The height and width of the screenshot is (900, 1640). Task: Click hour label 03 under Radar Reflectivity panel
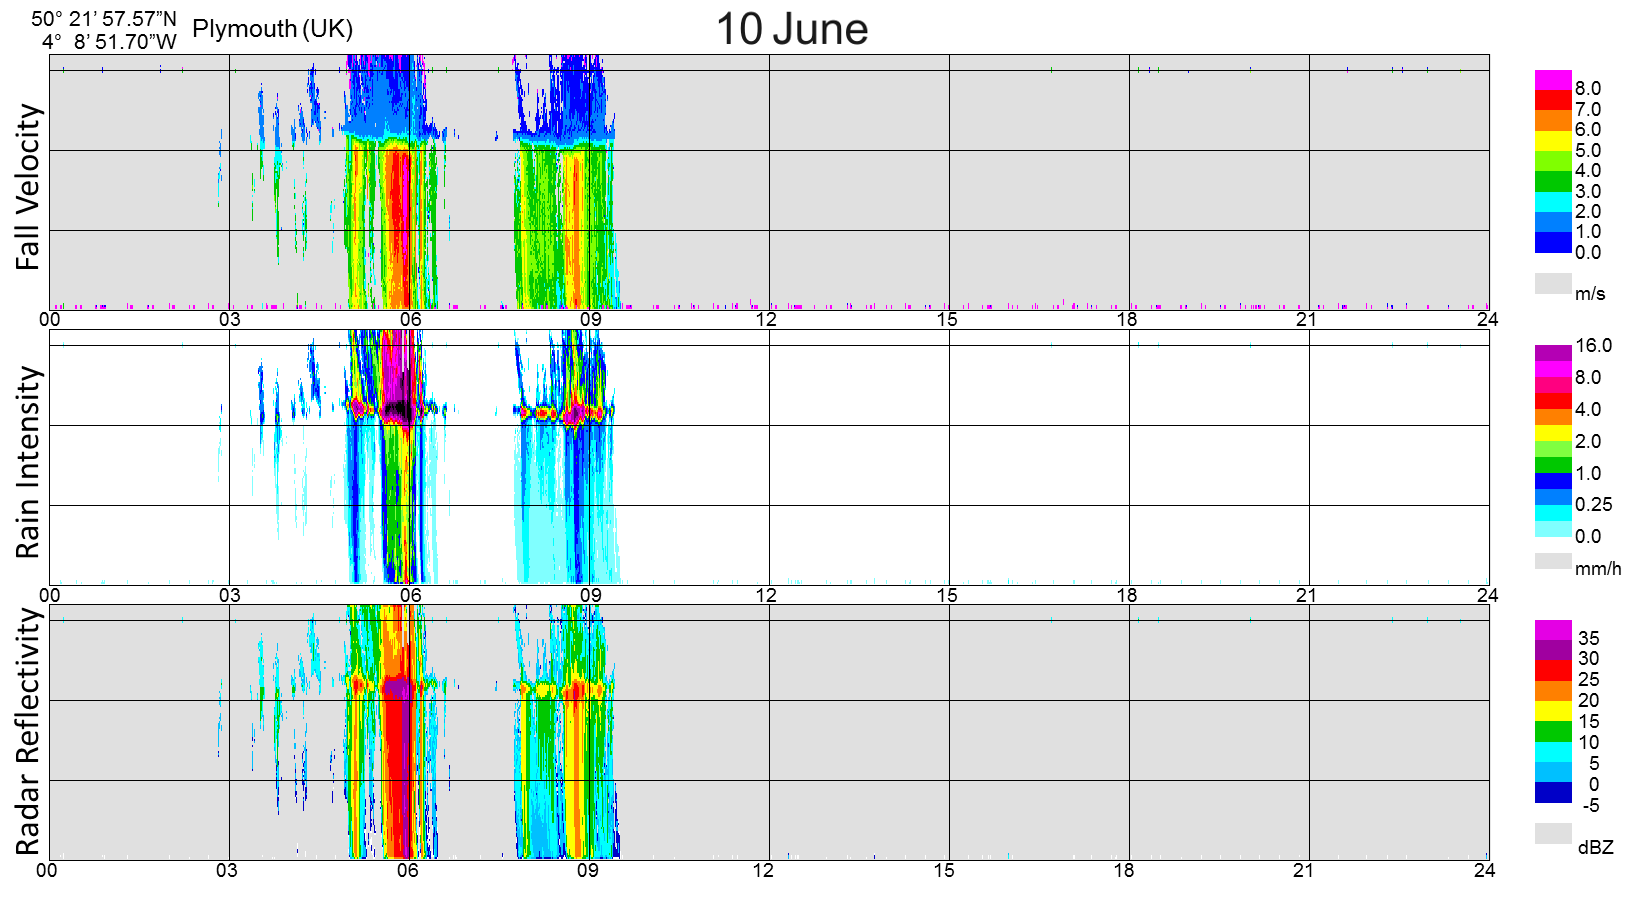point(227,870)
